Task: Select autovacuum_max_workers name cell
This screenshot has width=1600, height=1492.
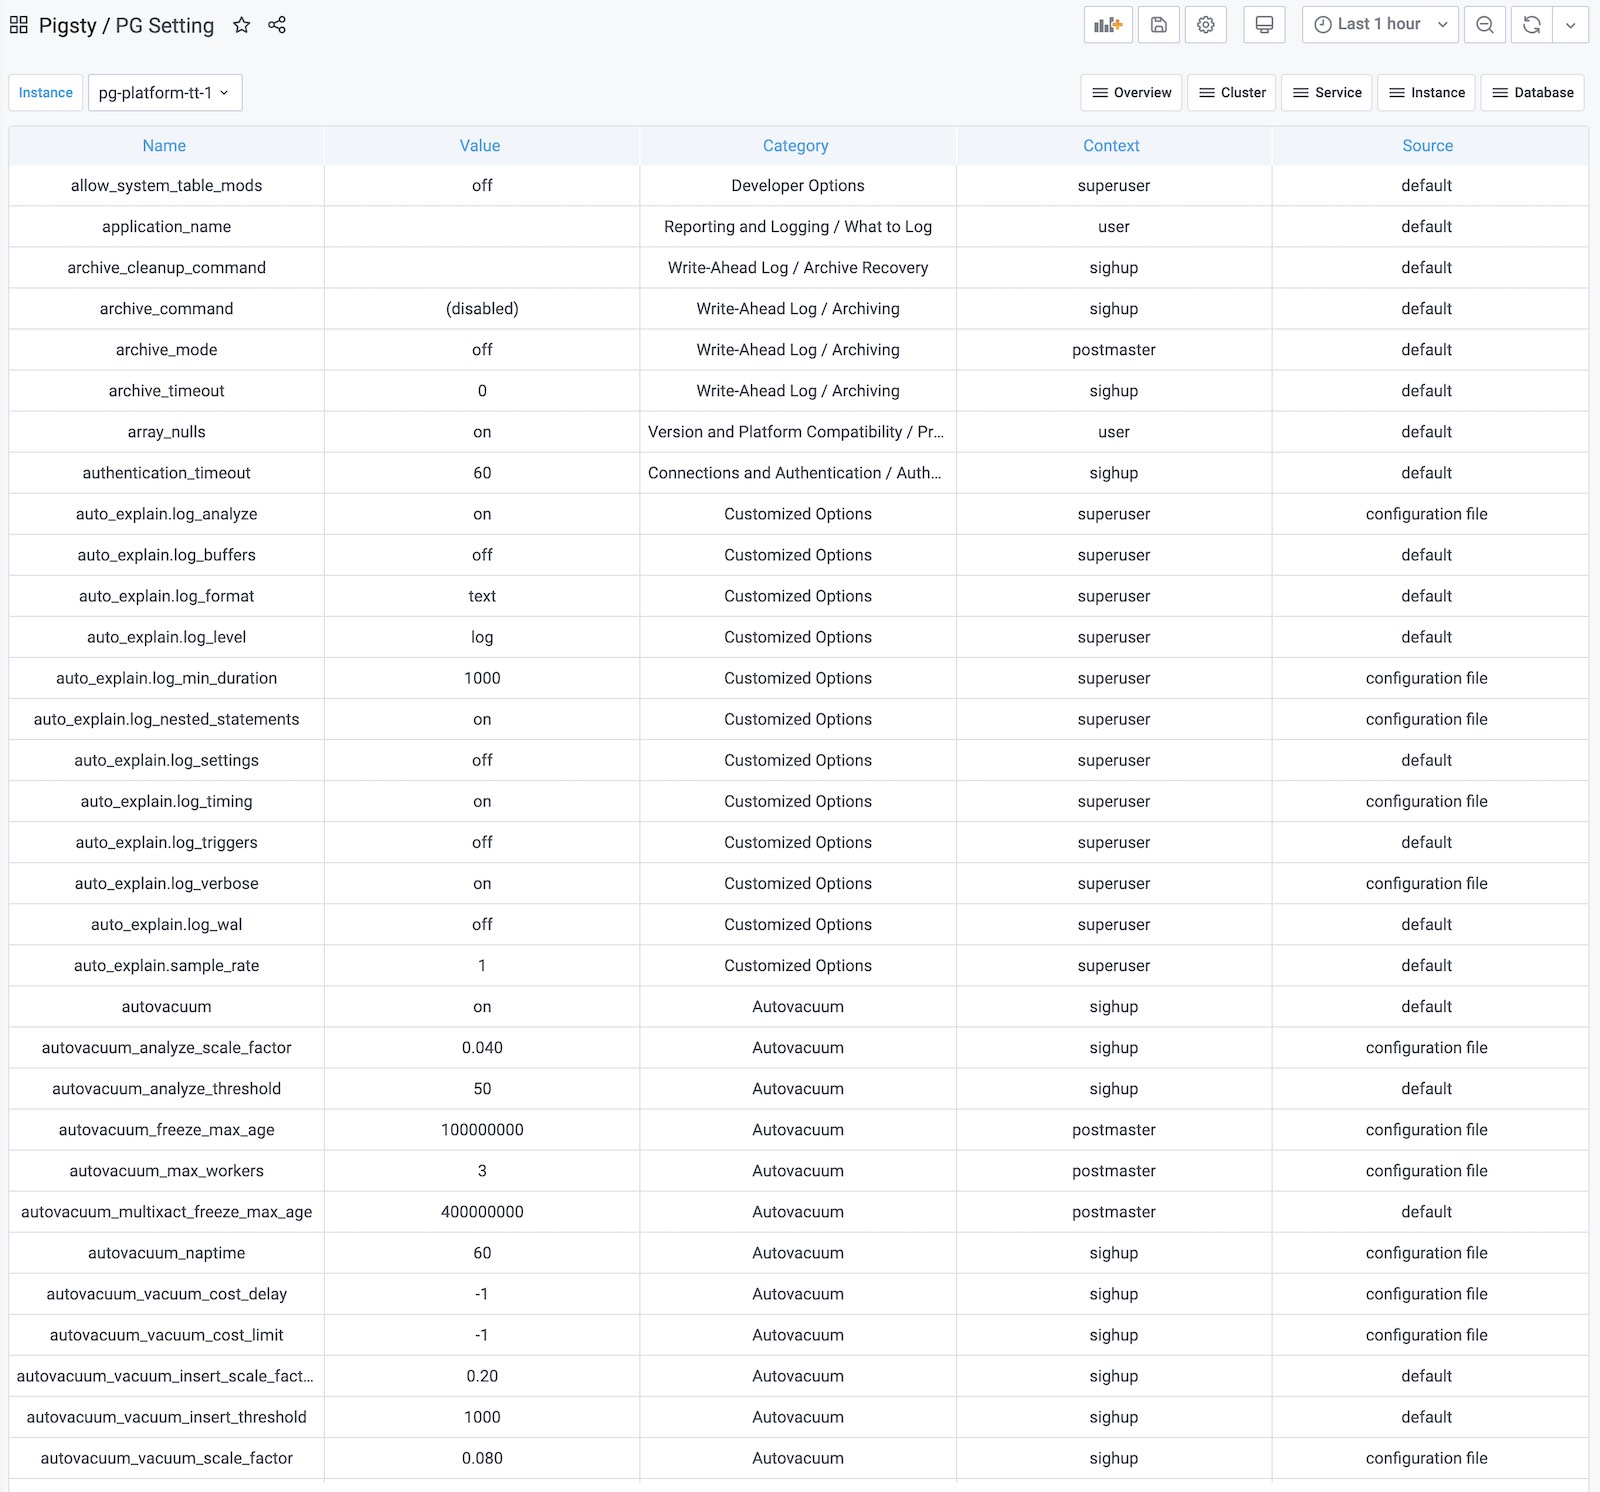Action: (x=166, y=1170)
